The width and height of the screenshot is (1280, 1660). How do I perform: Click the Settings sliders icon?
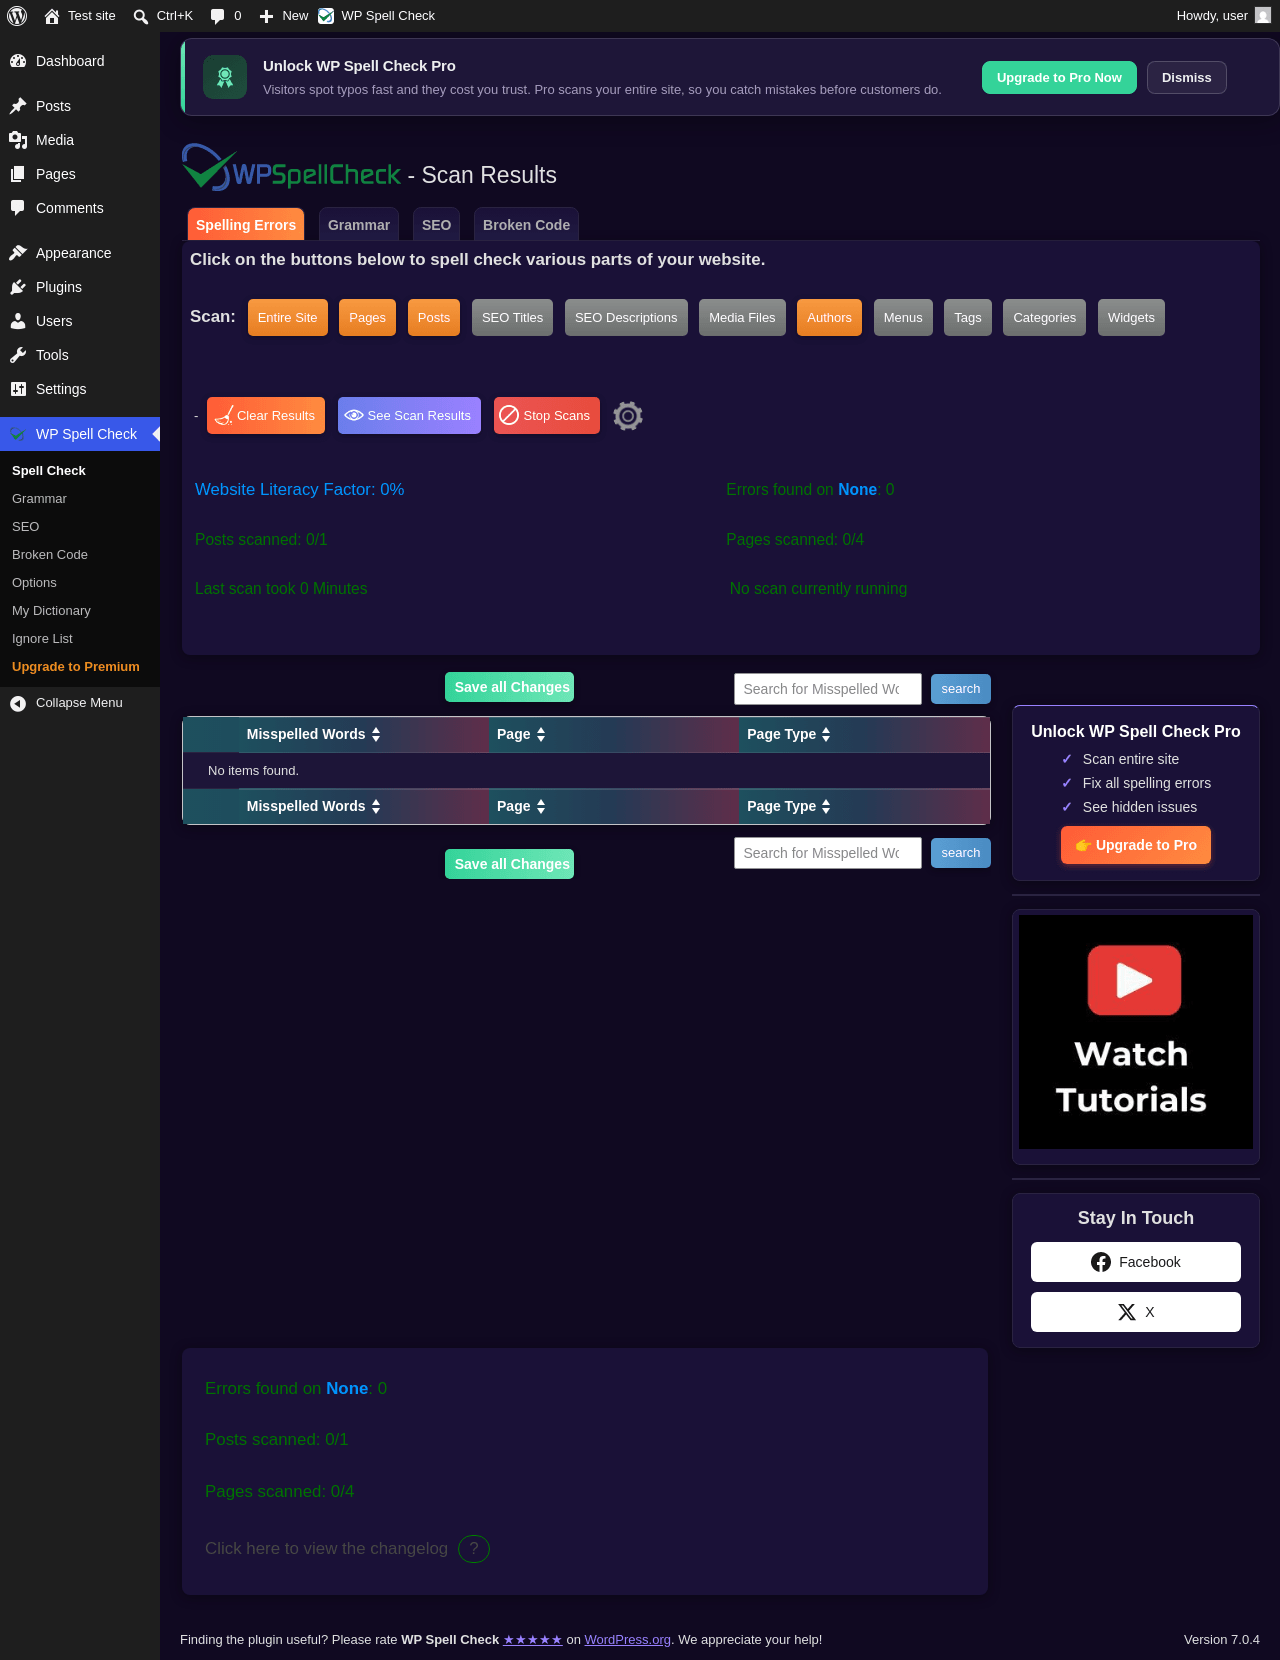pyautogui.click(x=18, y=389)
